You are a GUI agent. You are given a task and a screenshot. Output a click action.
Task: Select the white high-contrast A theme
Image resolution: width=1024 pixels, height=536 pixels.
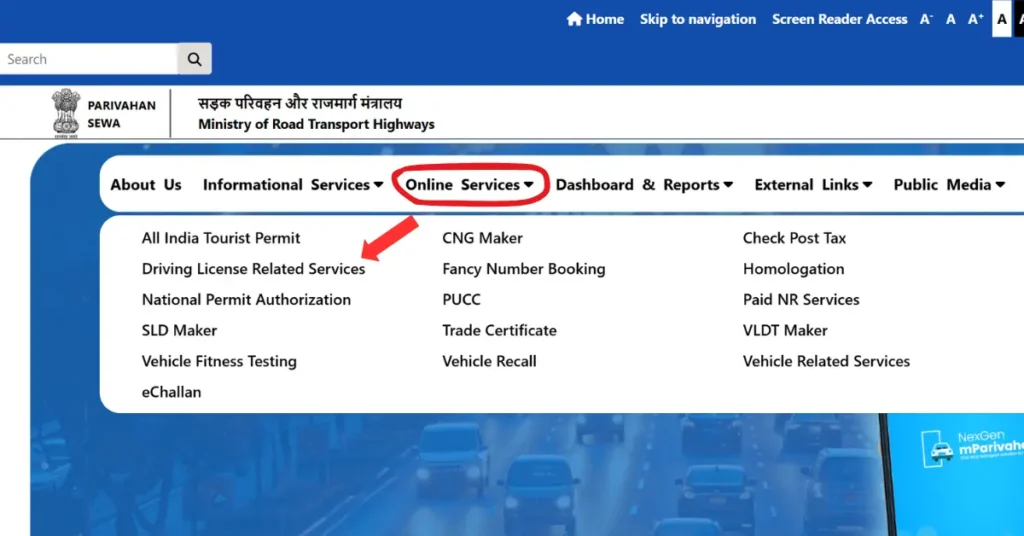pyautogui.click(x=1001, y=19)
